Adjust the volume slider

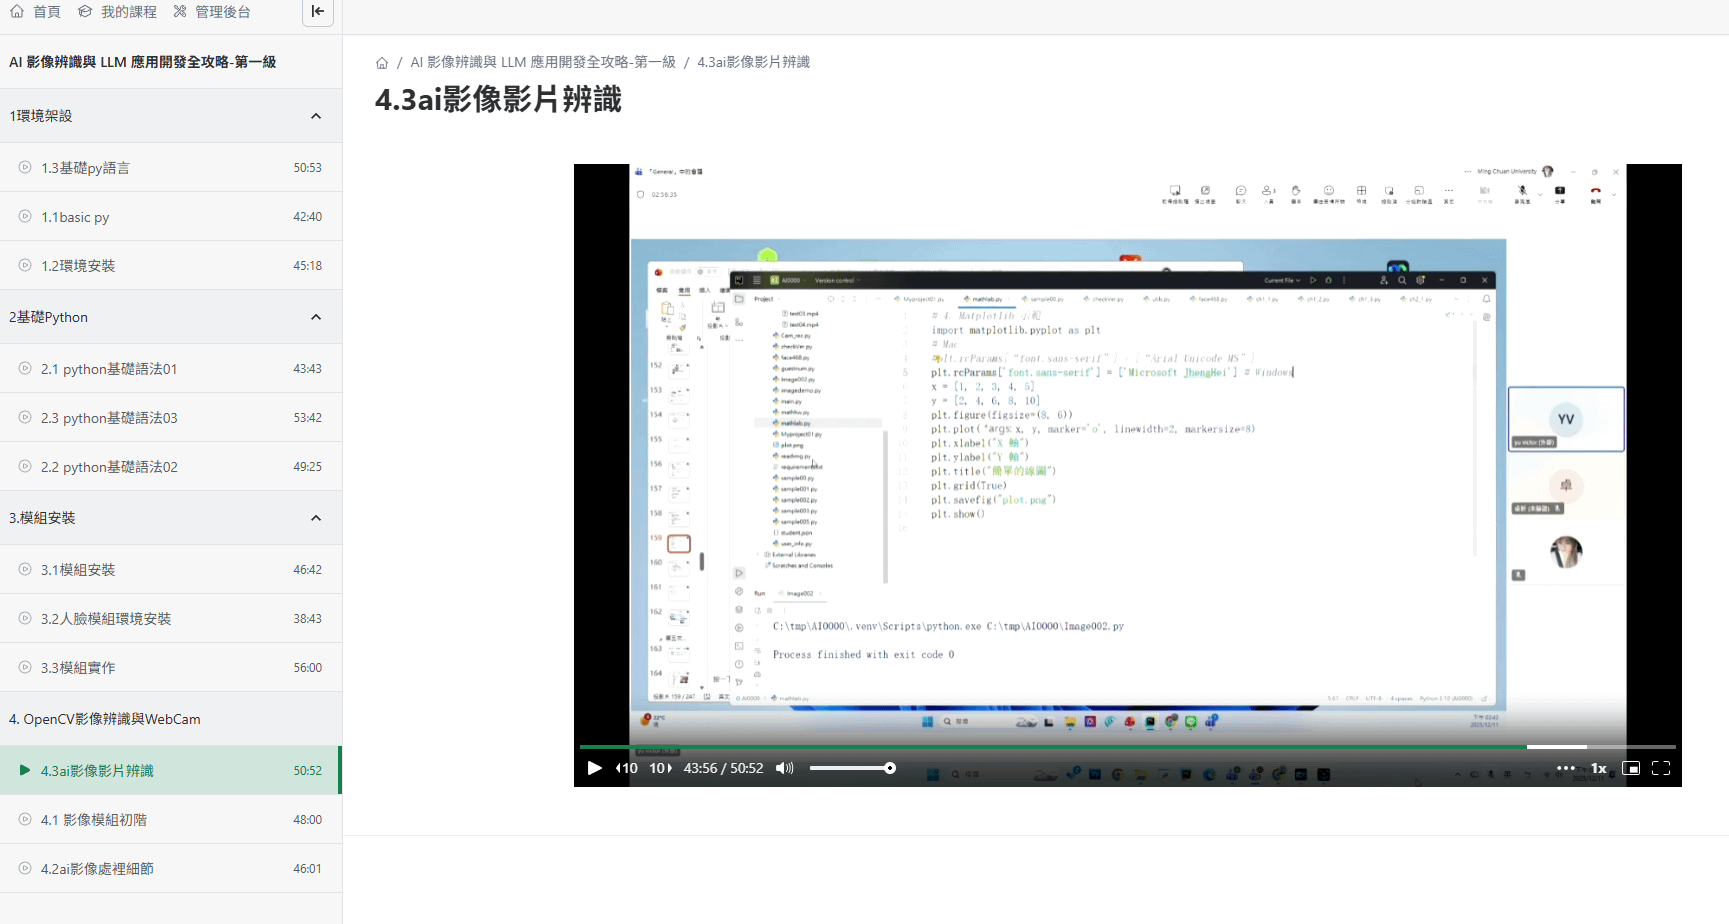pos(852,768)
